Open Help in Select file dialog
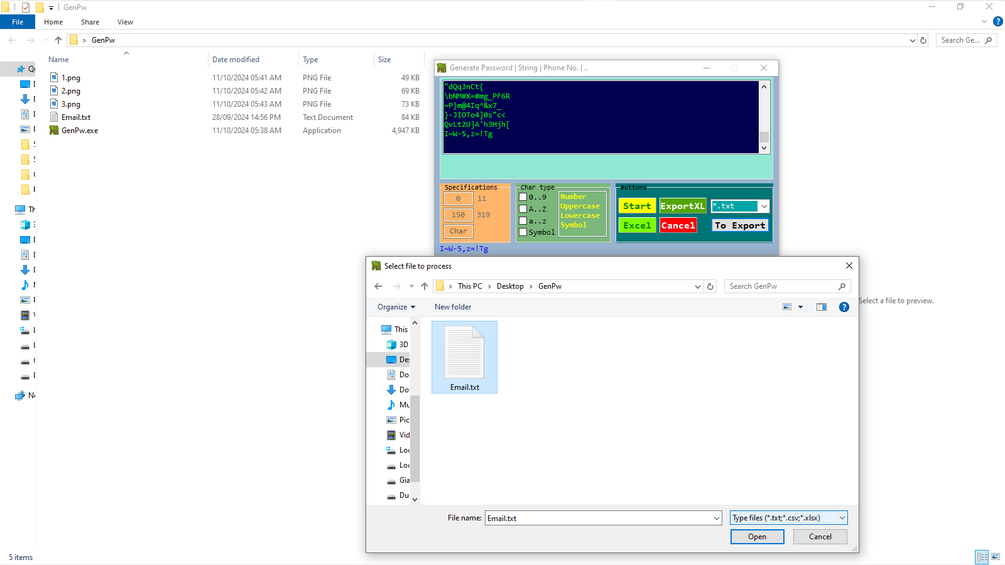Screen dimensions: 1005x565 point(844,307)
